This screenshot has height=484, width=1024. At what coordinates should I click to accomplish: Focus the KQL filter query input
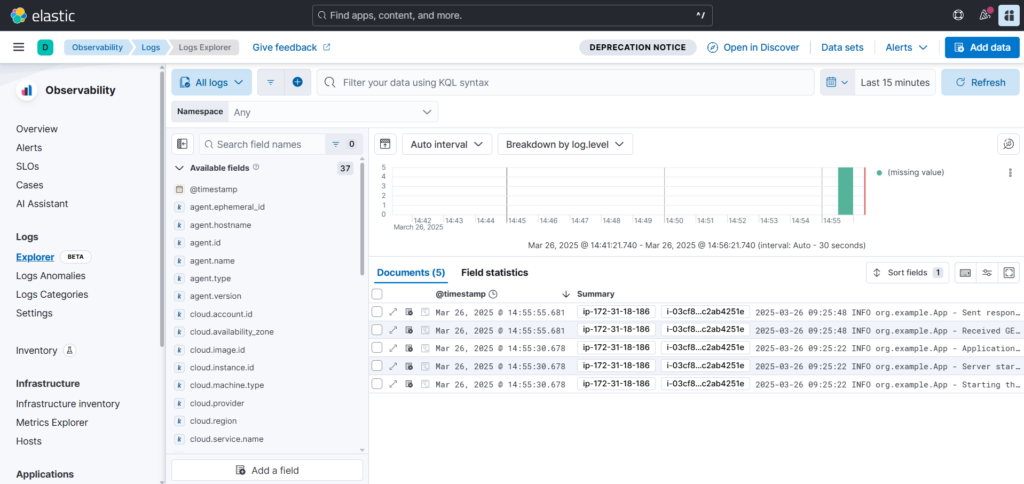[x=566, y=82]
